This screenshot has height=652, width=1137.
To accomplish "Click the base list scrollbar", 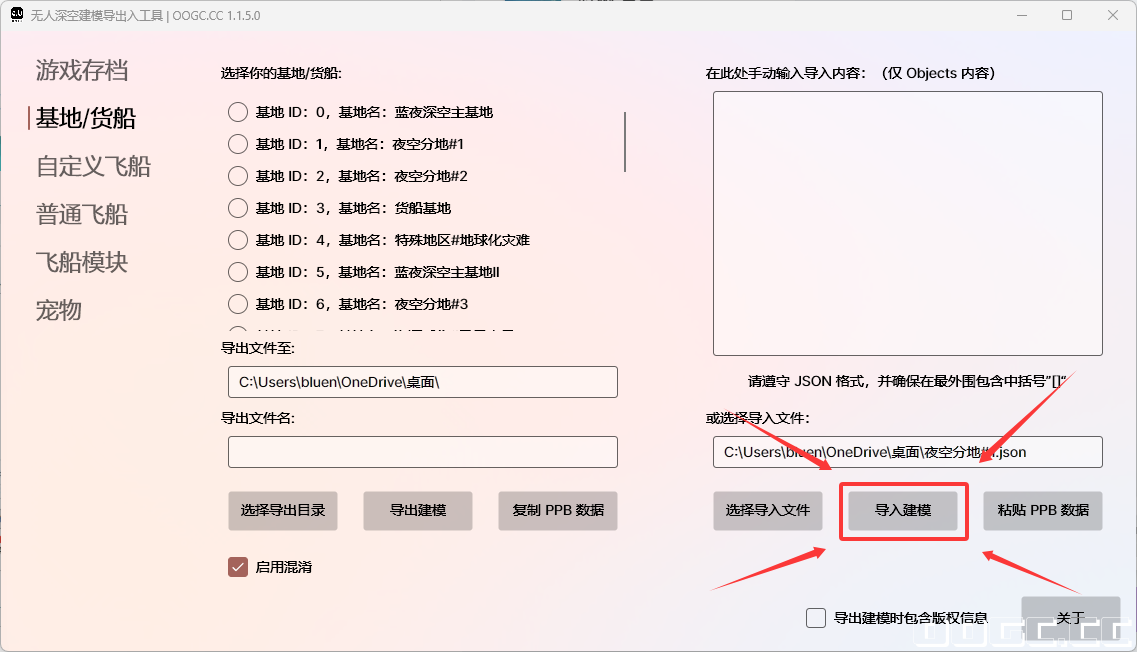I will (x=624, y=143).
